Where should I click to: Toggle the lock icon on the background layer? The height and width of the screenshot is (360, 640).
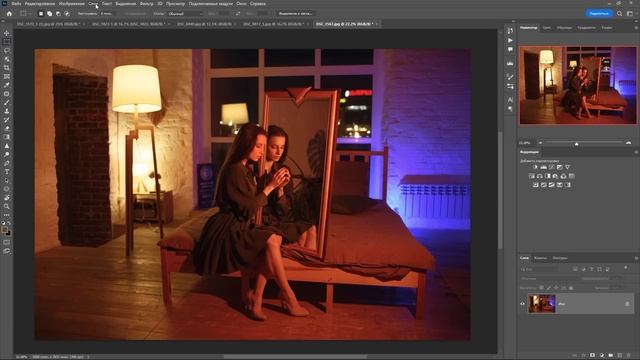(627, 304)
